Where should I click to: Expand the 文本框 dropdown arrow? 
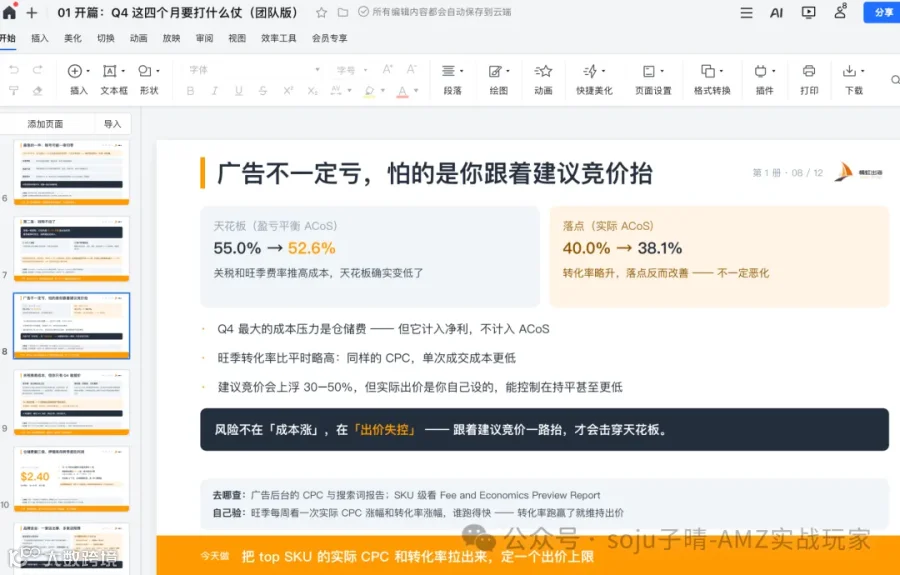(123, 71)
